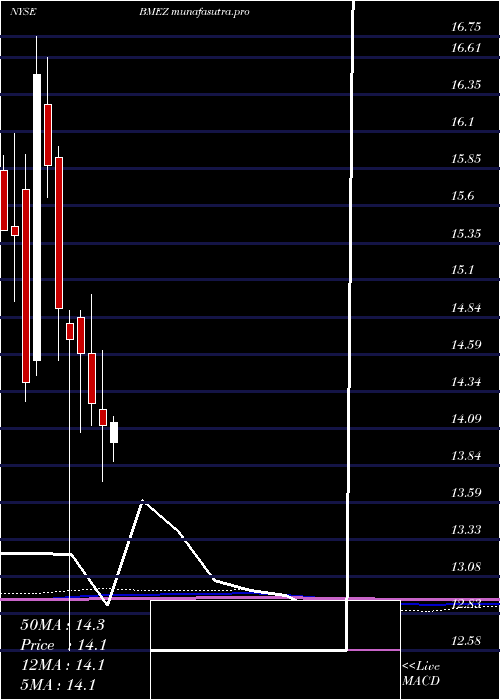This screenshot has width=500, height=700.
Task: Select the 15.1 price axis label
Action: [463, 270]
